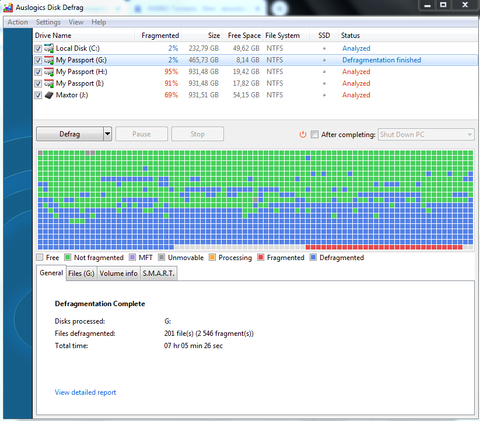Click the Analyzed status for Local Disk (C:)

point(356,48)
